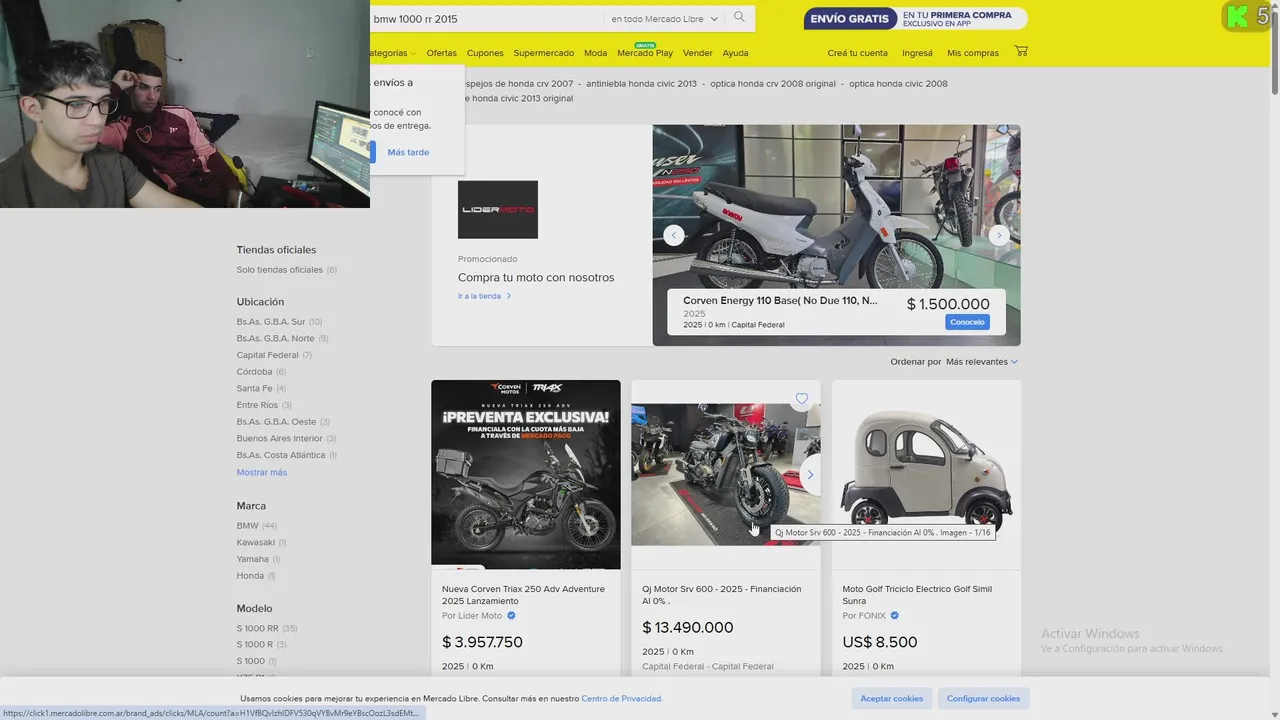The image size is (1280, 720).
Task: Click 'Más tarde' in shipping popup
Action: pos(408,153)
